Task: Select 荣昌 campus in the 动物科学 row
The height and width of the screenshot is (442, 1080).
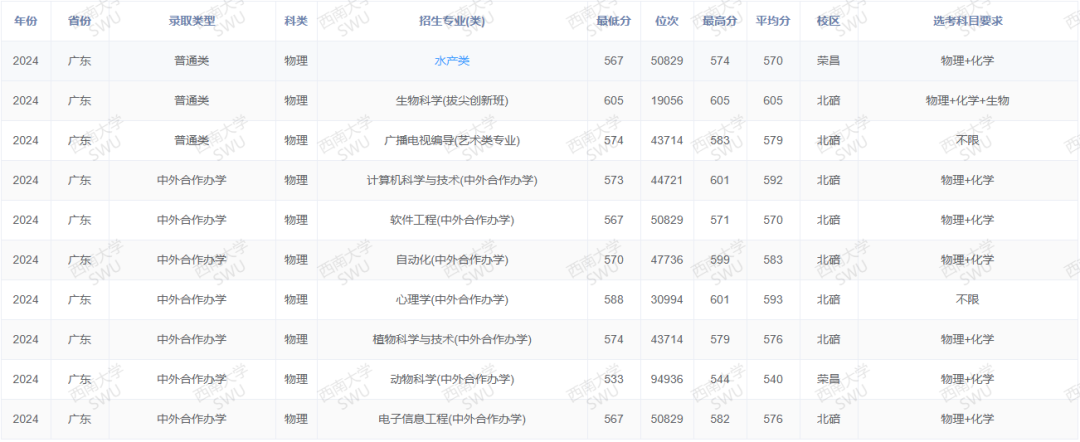Action: [x=829, y=379]
